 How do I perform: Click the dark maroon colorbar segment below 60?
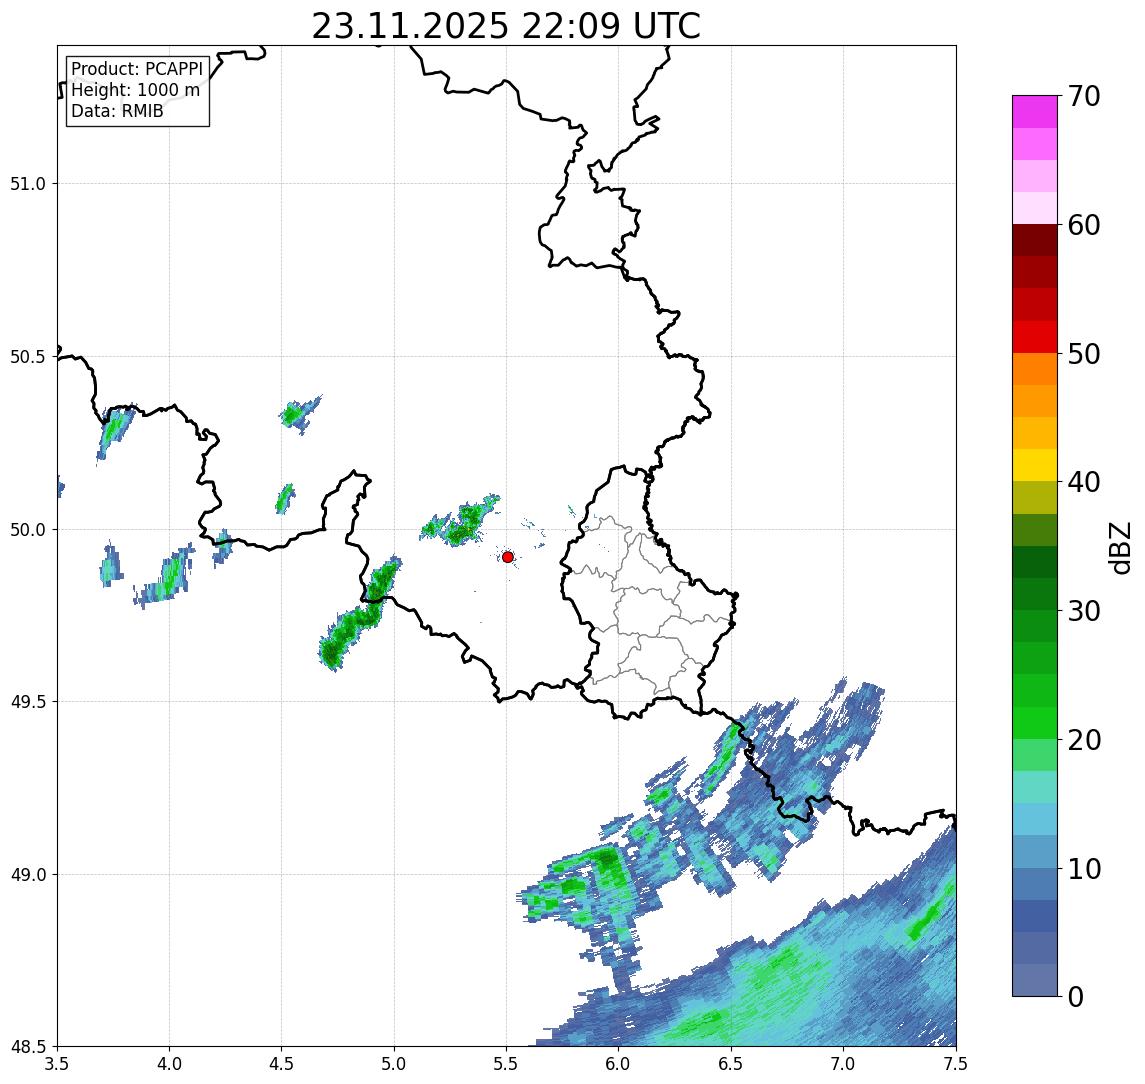coord(1035,240)
